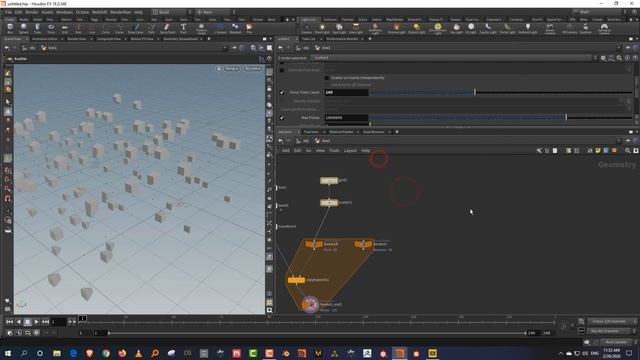This screenshot has height=360, width=640.
Task: Open network editor Layout menu
Action: [x=350, y=151]
